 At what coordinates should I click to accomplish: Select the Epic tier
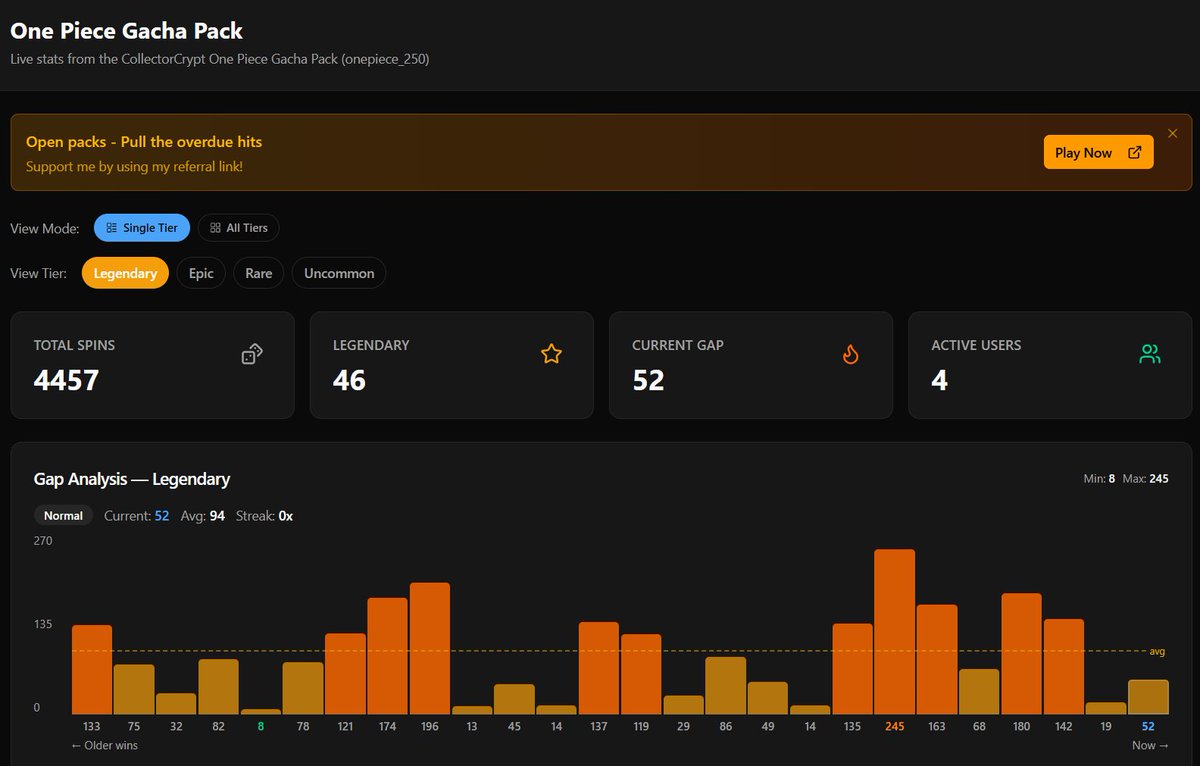click(201, 273)
